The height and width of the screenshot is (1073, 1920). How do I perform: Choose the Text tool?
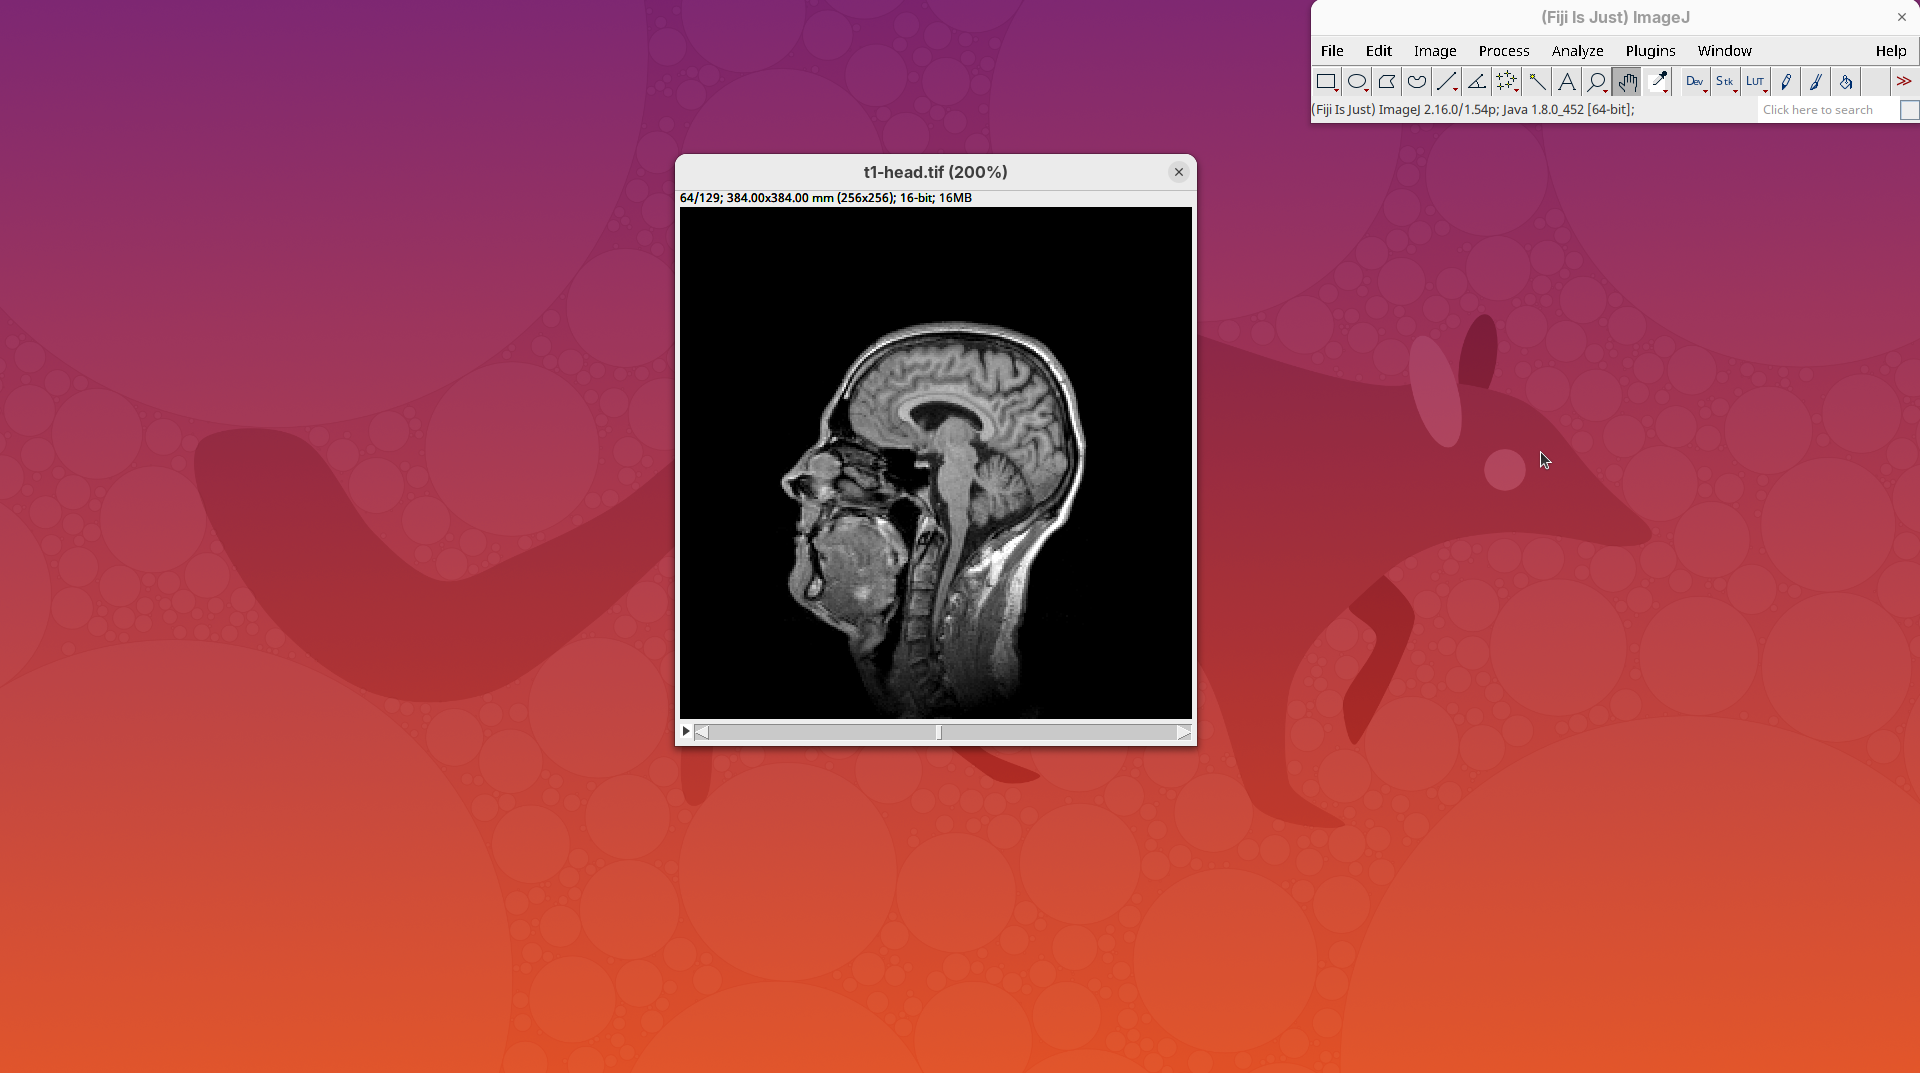coord(1567,82)
